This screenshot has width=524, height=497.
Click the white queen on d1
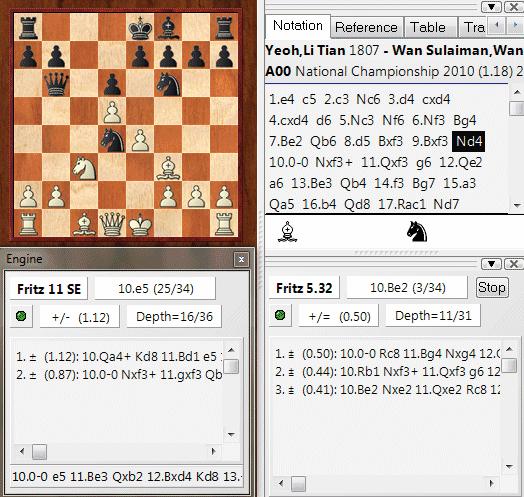112,224
